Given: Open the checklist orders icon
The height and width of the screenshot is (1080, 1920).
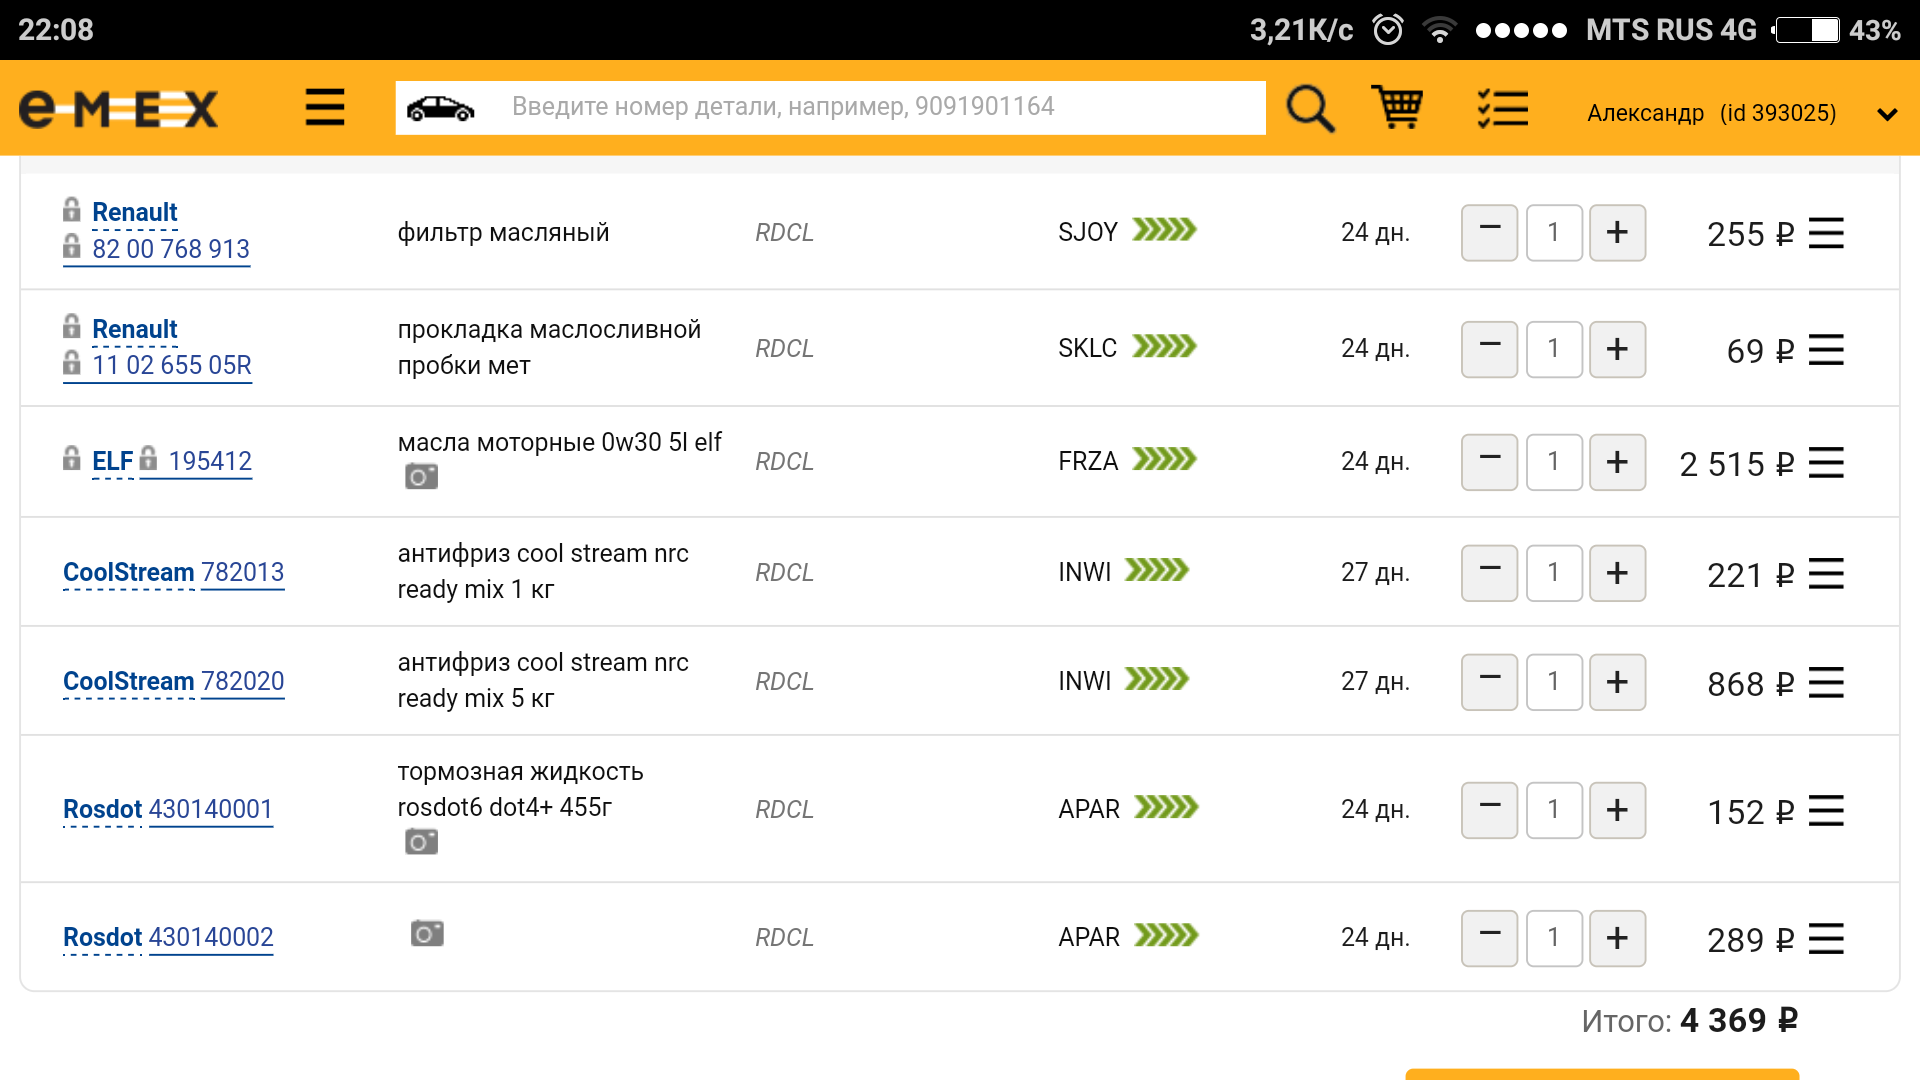Looking at the screenshot, I should pos(1502,108).
